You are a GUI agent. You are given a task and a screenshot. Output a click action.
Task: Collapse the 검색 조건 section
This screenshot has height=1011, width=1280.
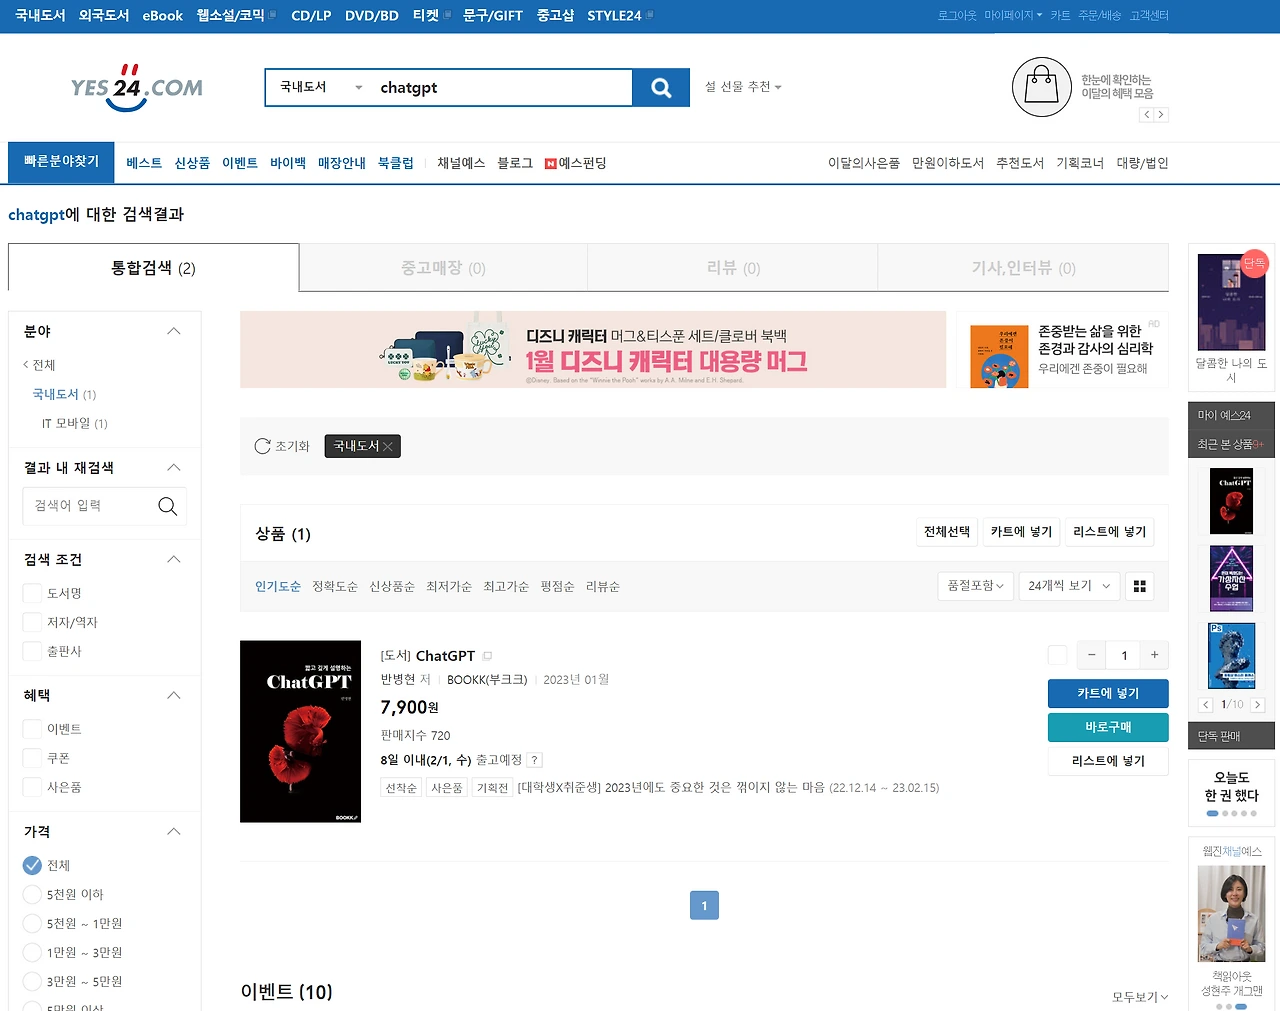pos(174,559)
